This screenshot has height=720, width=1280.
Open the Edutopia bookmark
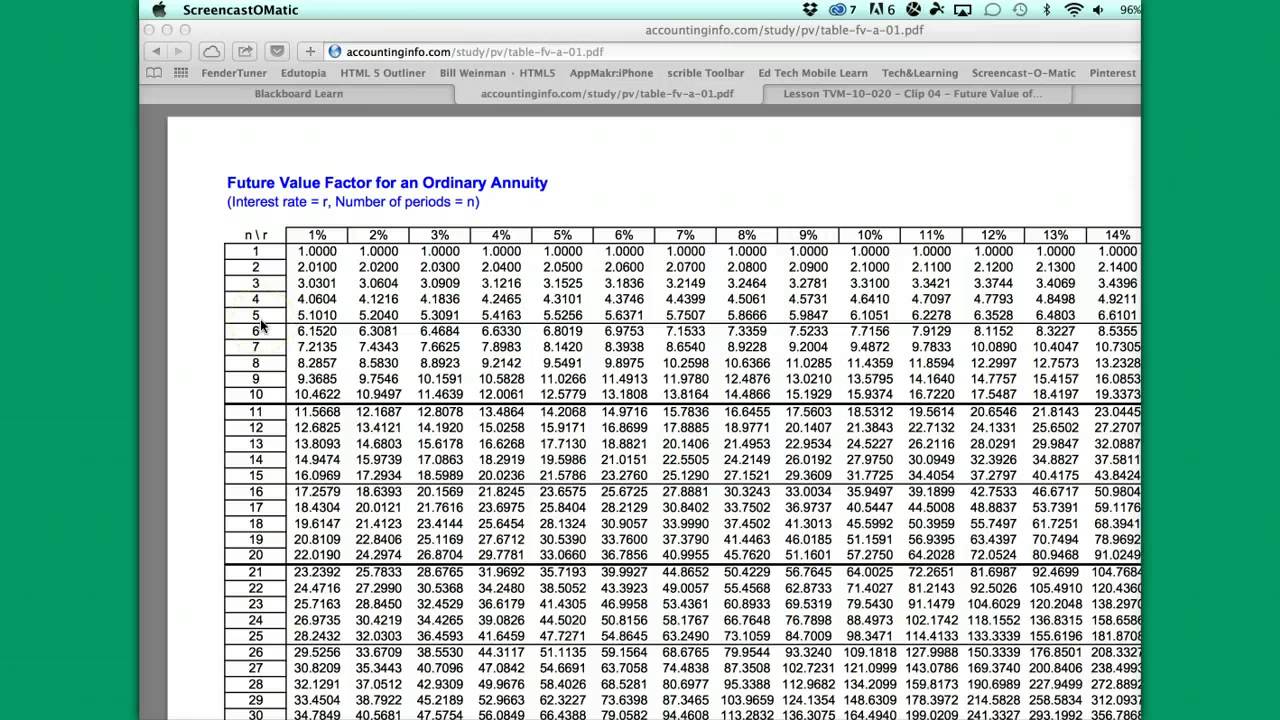coord(303,73)
